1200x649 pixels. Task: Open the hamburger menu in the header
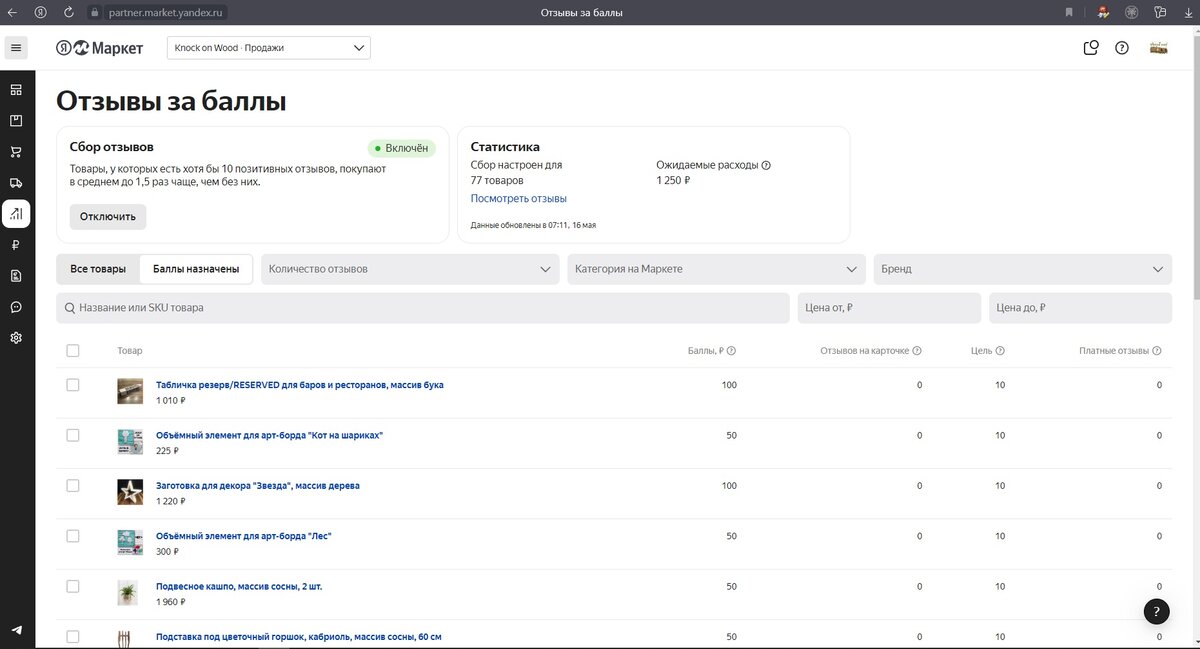click(16, 48)
